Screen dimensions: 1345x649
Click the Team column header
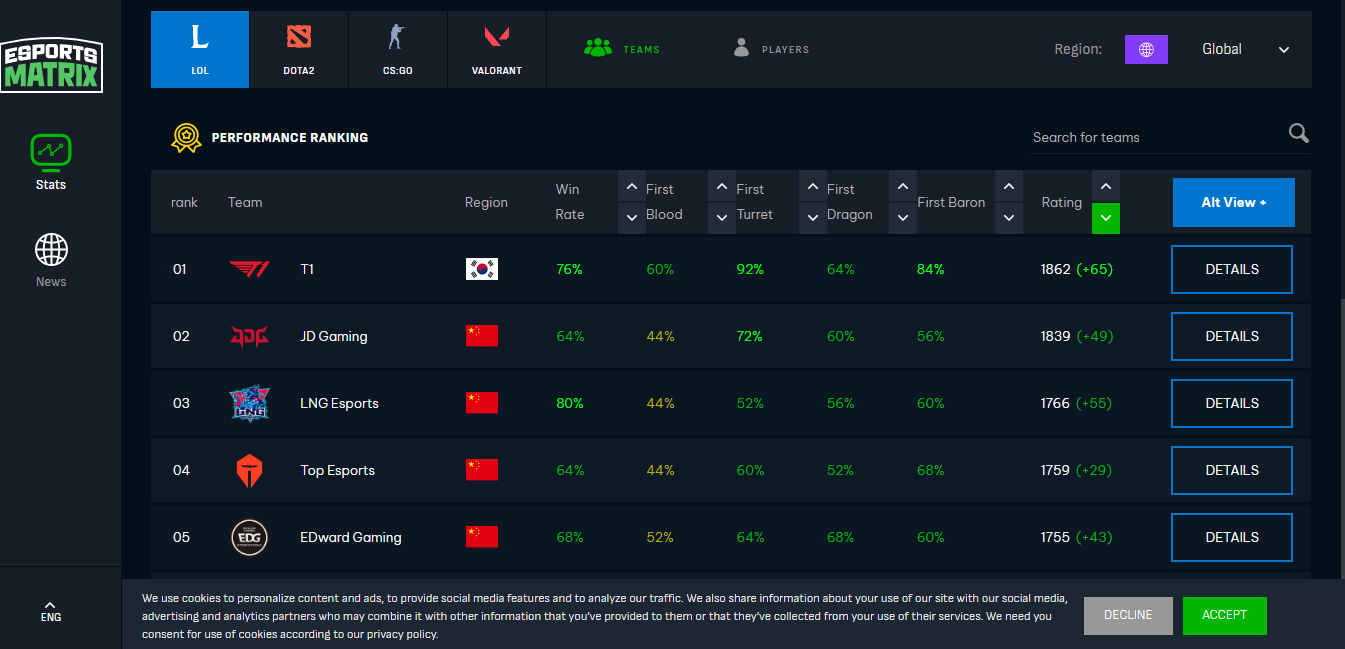(x=245, y=202)
